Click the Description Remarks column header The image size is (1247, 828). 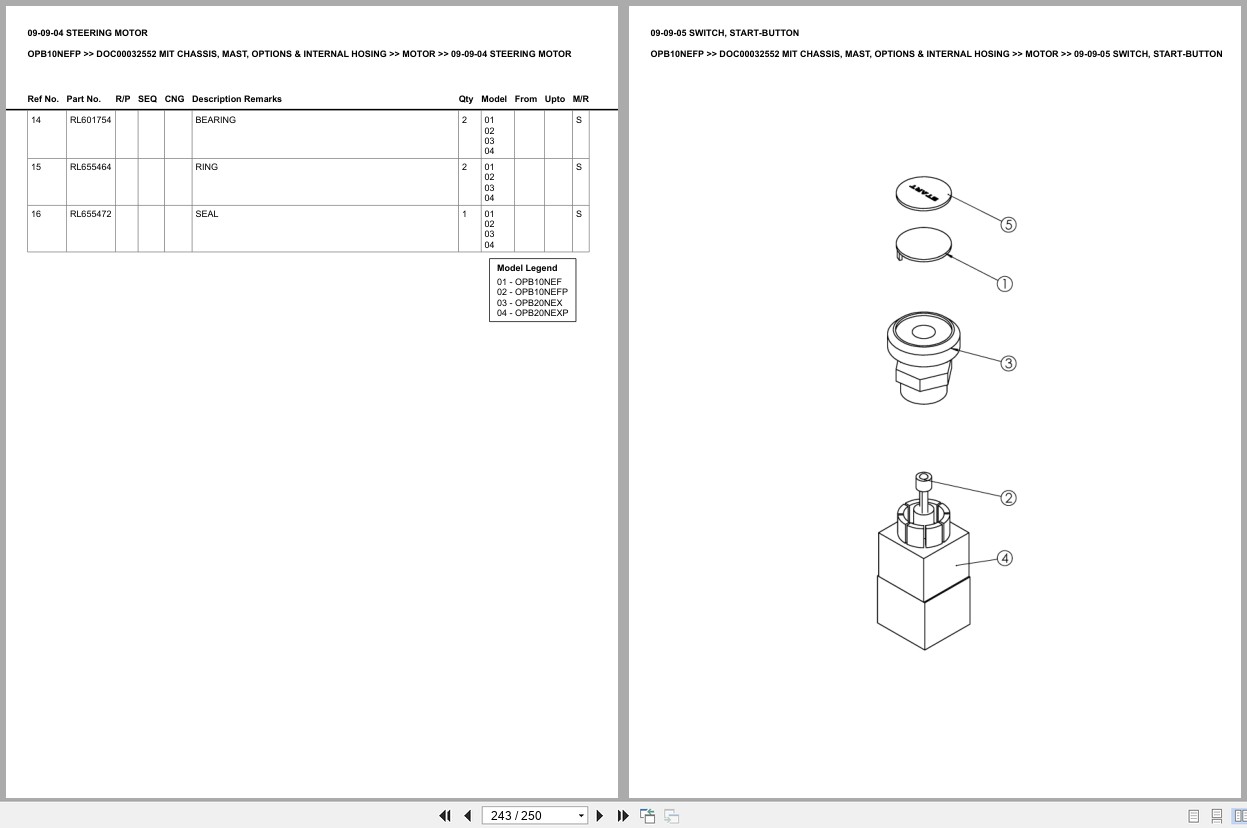[237, 99]
